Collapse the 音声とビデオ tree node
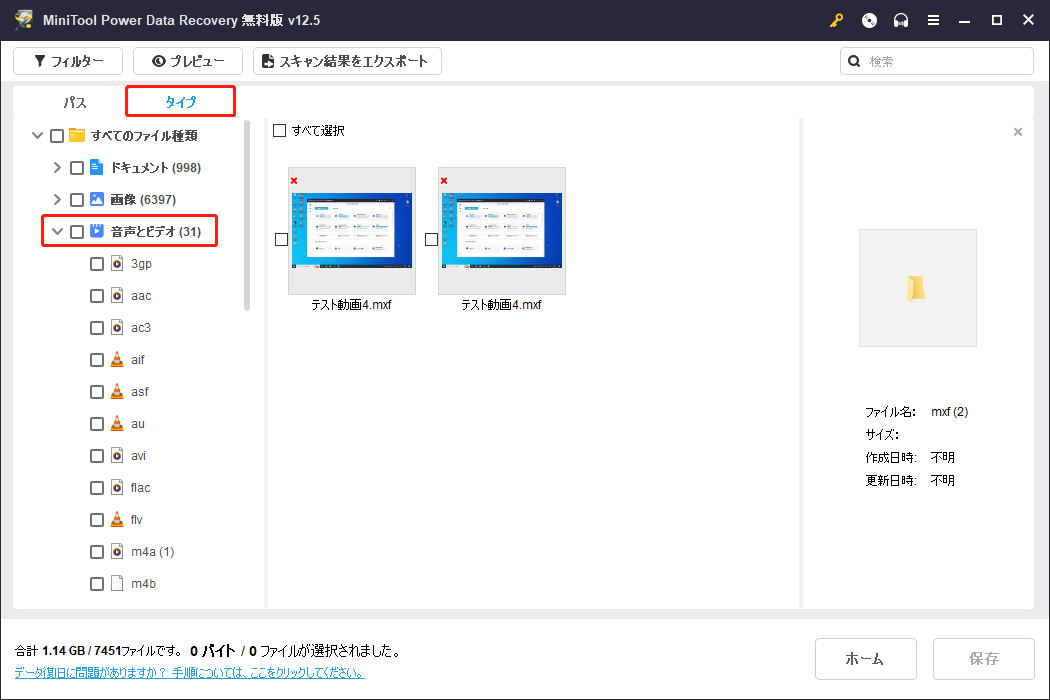Viewport: 1050px width, 700px height. coord(58,231)
